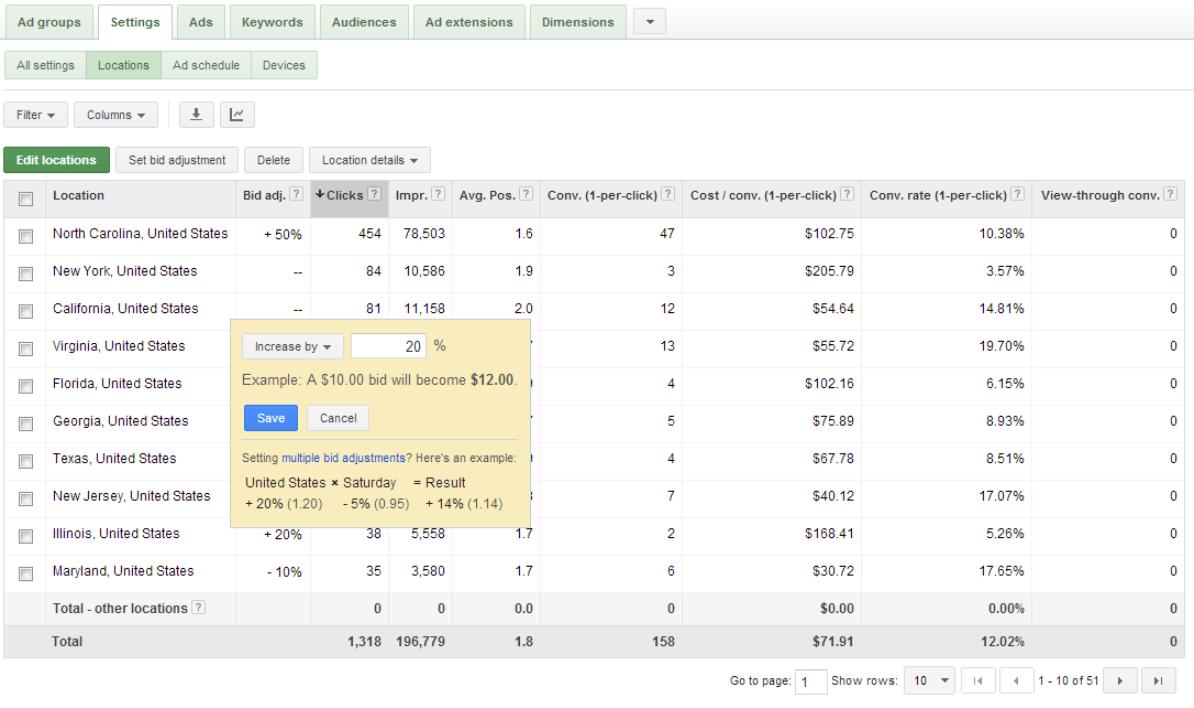Open help icon beside Avg. Pos. header

point(525,193)
